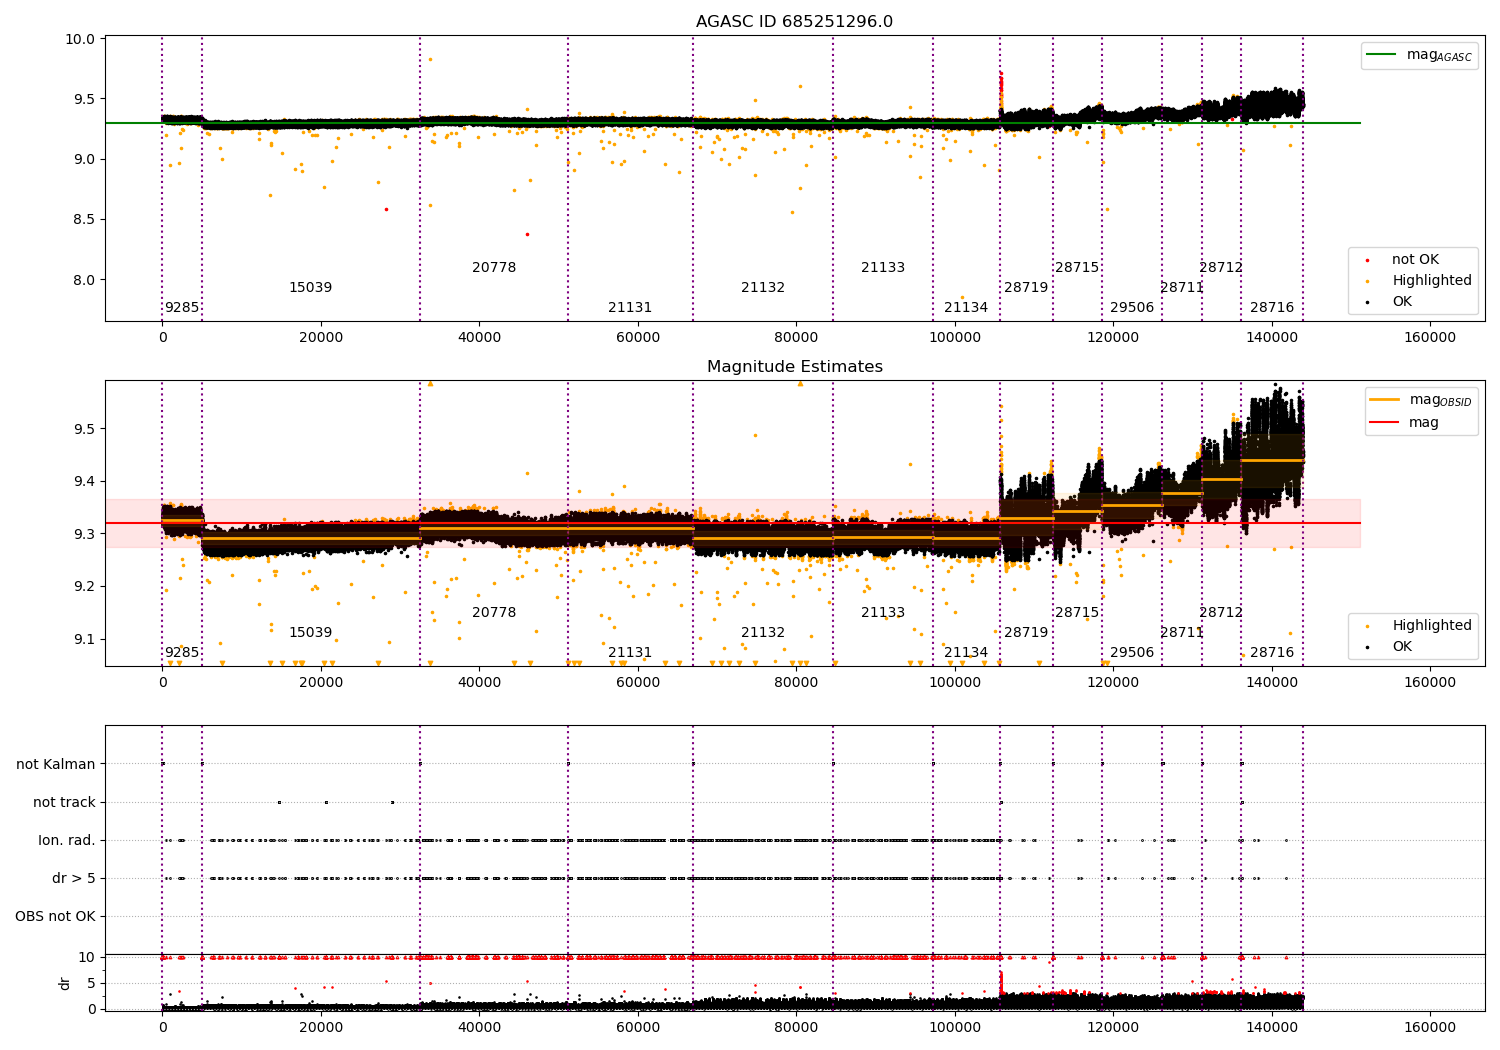Select the 'not track' axis label
The image size is (1500, 1050).
pos(64,803)
